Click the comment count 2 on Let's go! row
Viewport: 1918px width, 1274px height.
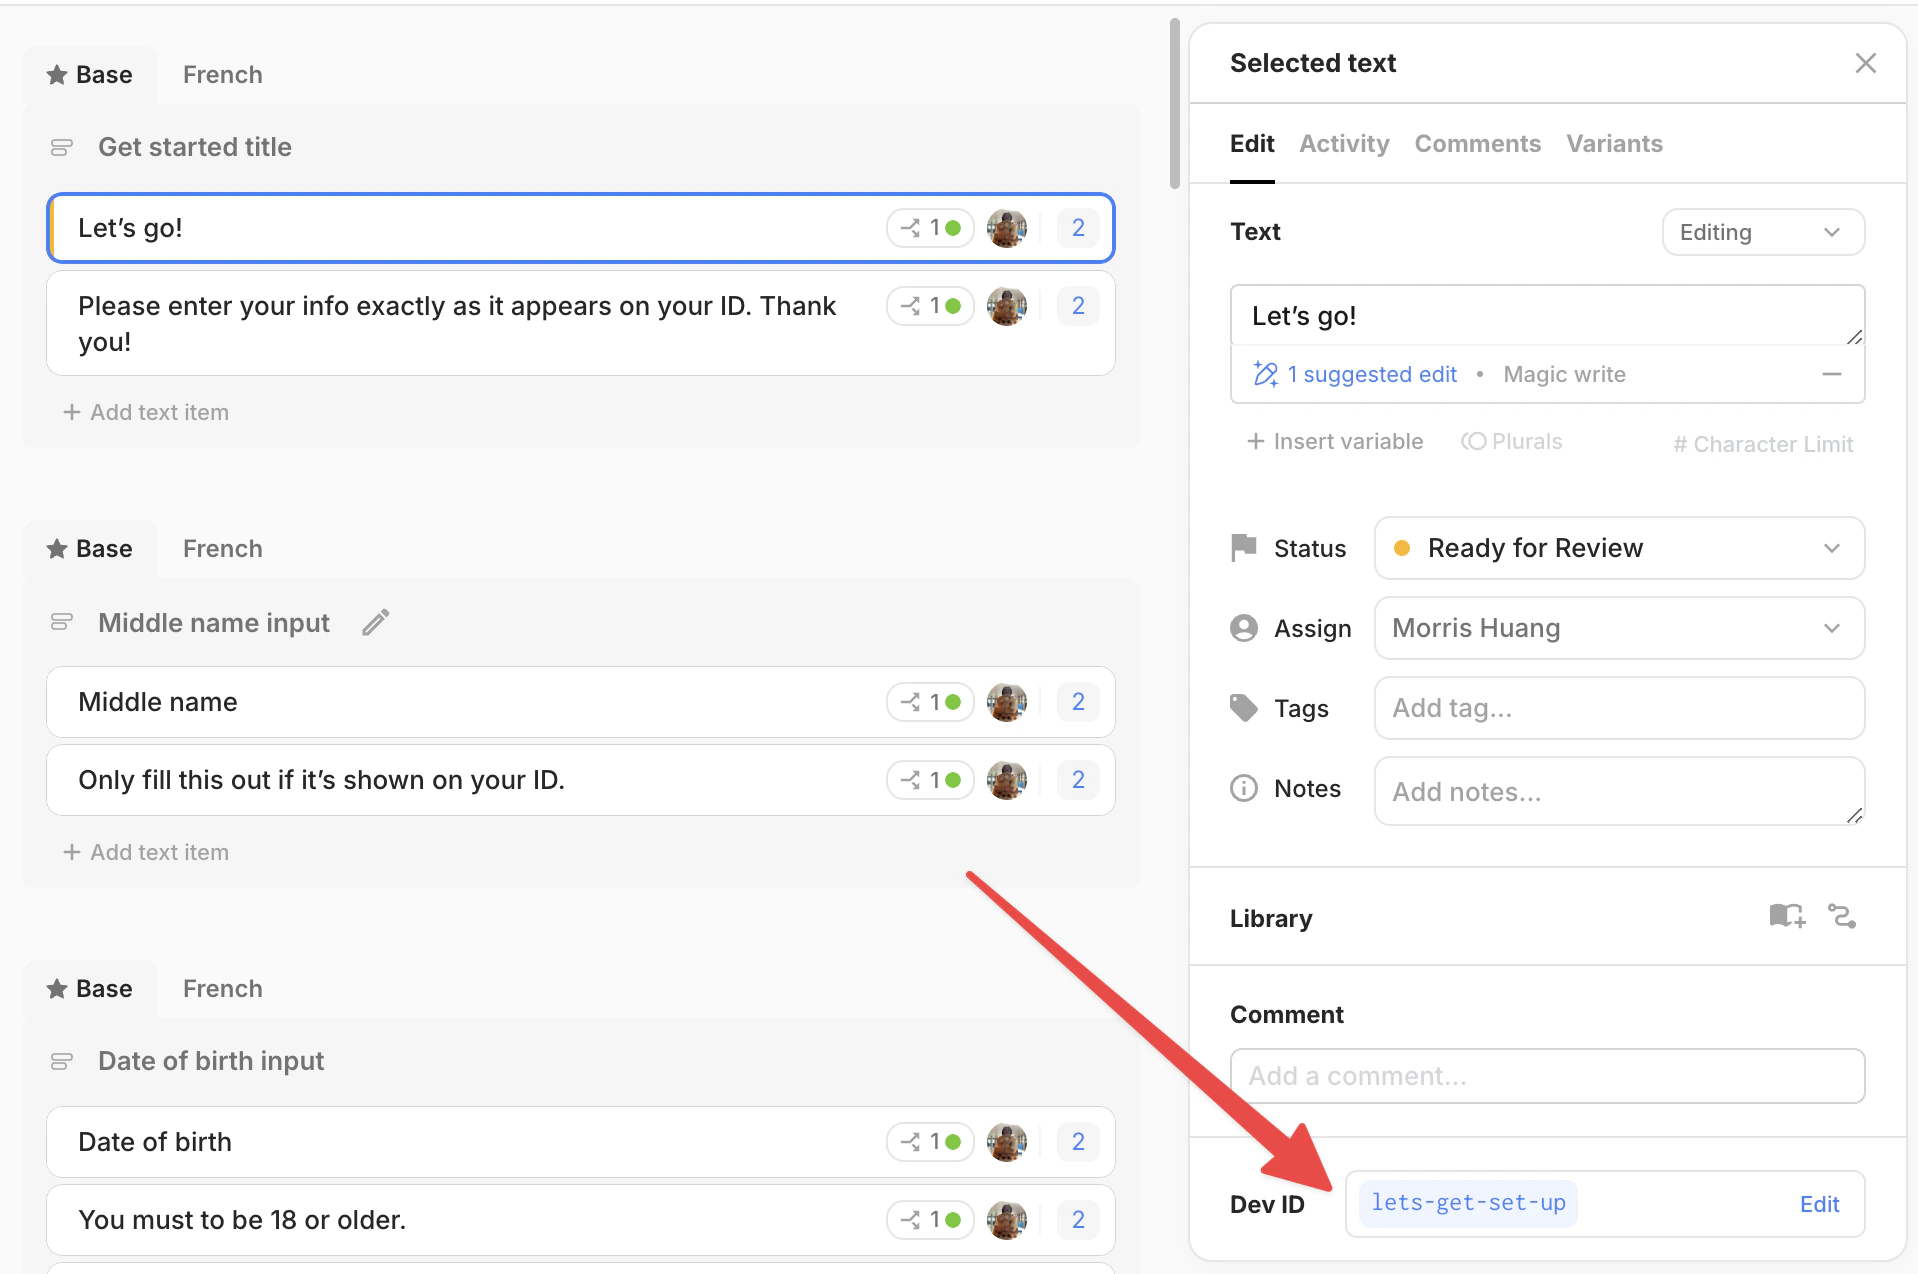click(1078, 228)
